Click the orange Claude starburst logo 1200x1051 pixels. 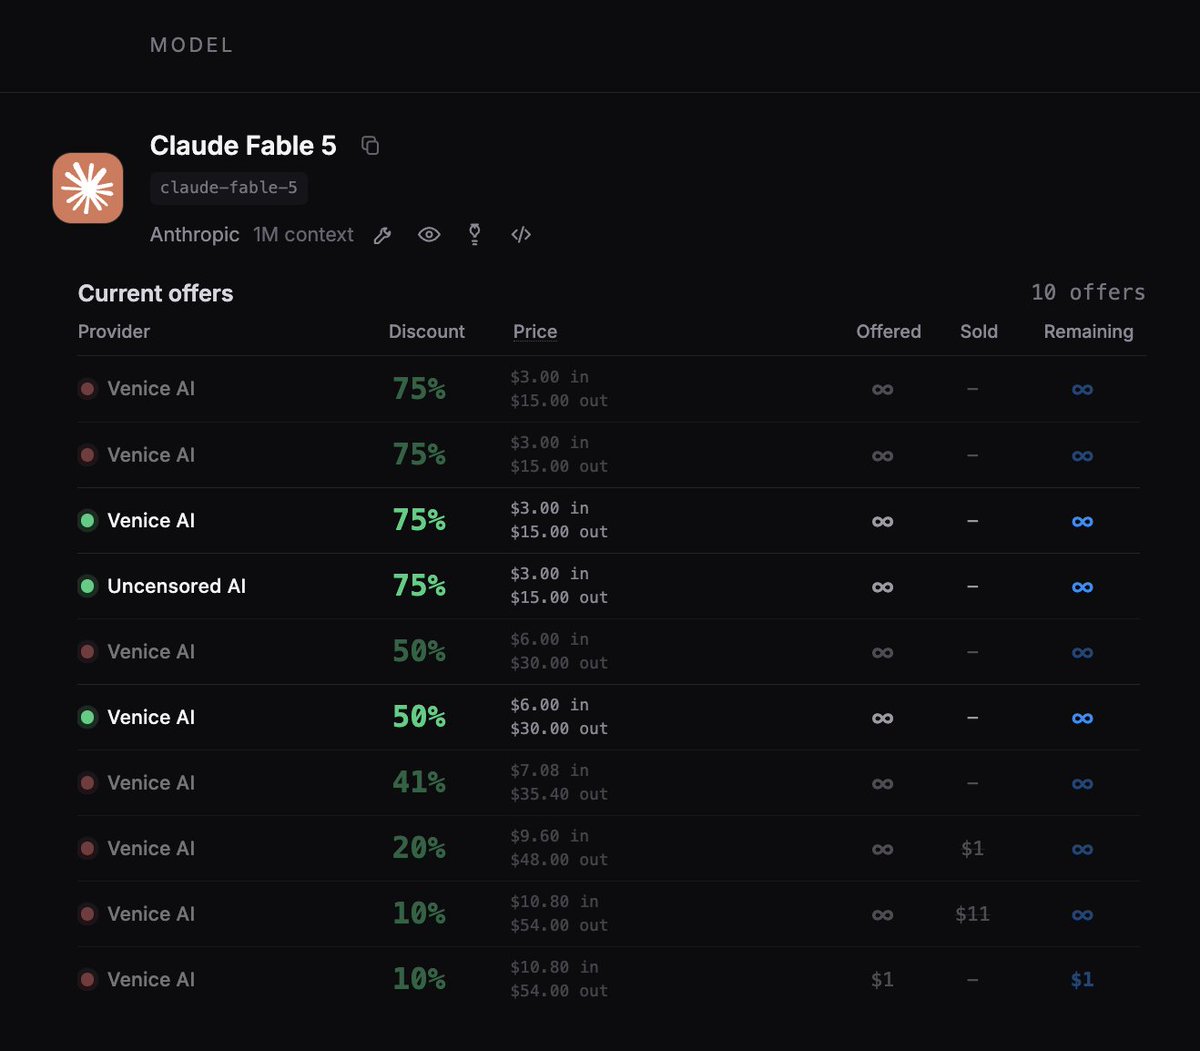pyautogui.click(x=88, y=188)
